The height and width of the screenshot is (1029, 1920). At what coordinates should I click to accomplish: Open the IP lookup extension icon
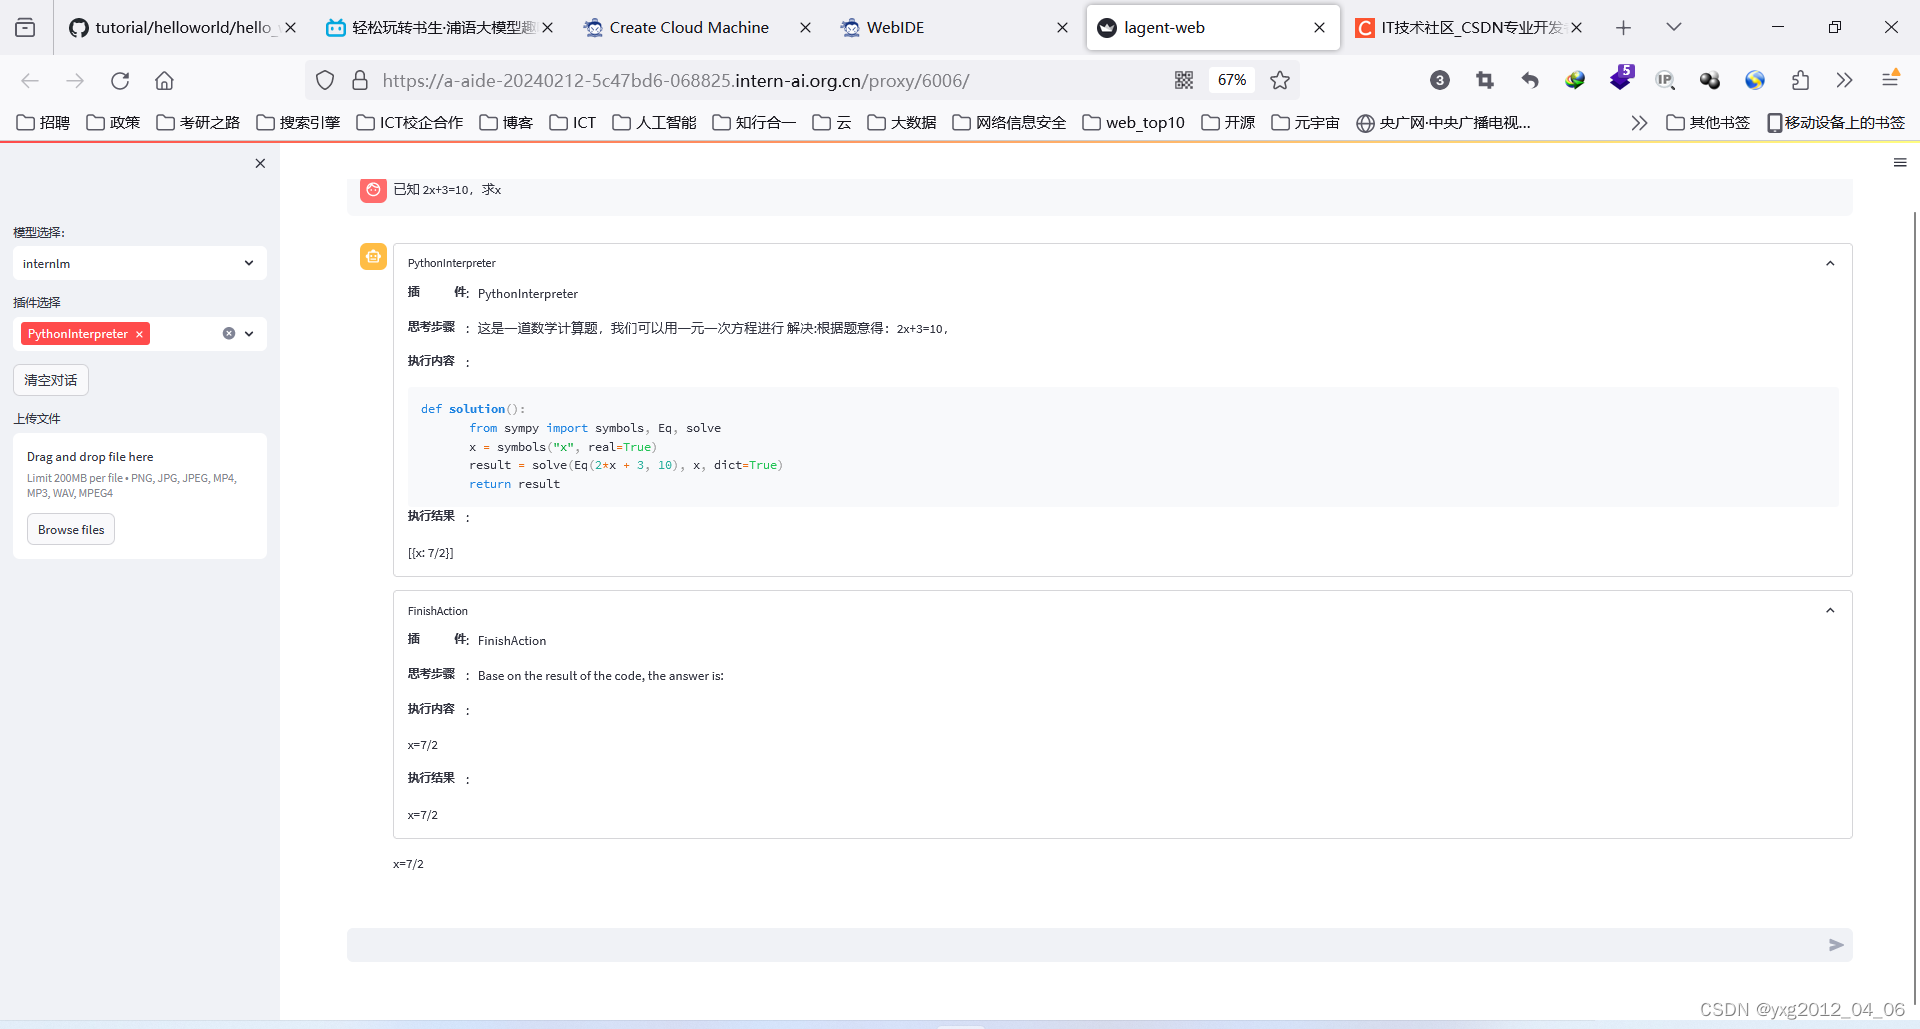[1665, 80]
